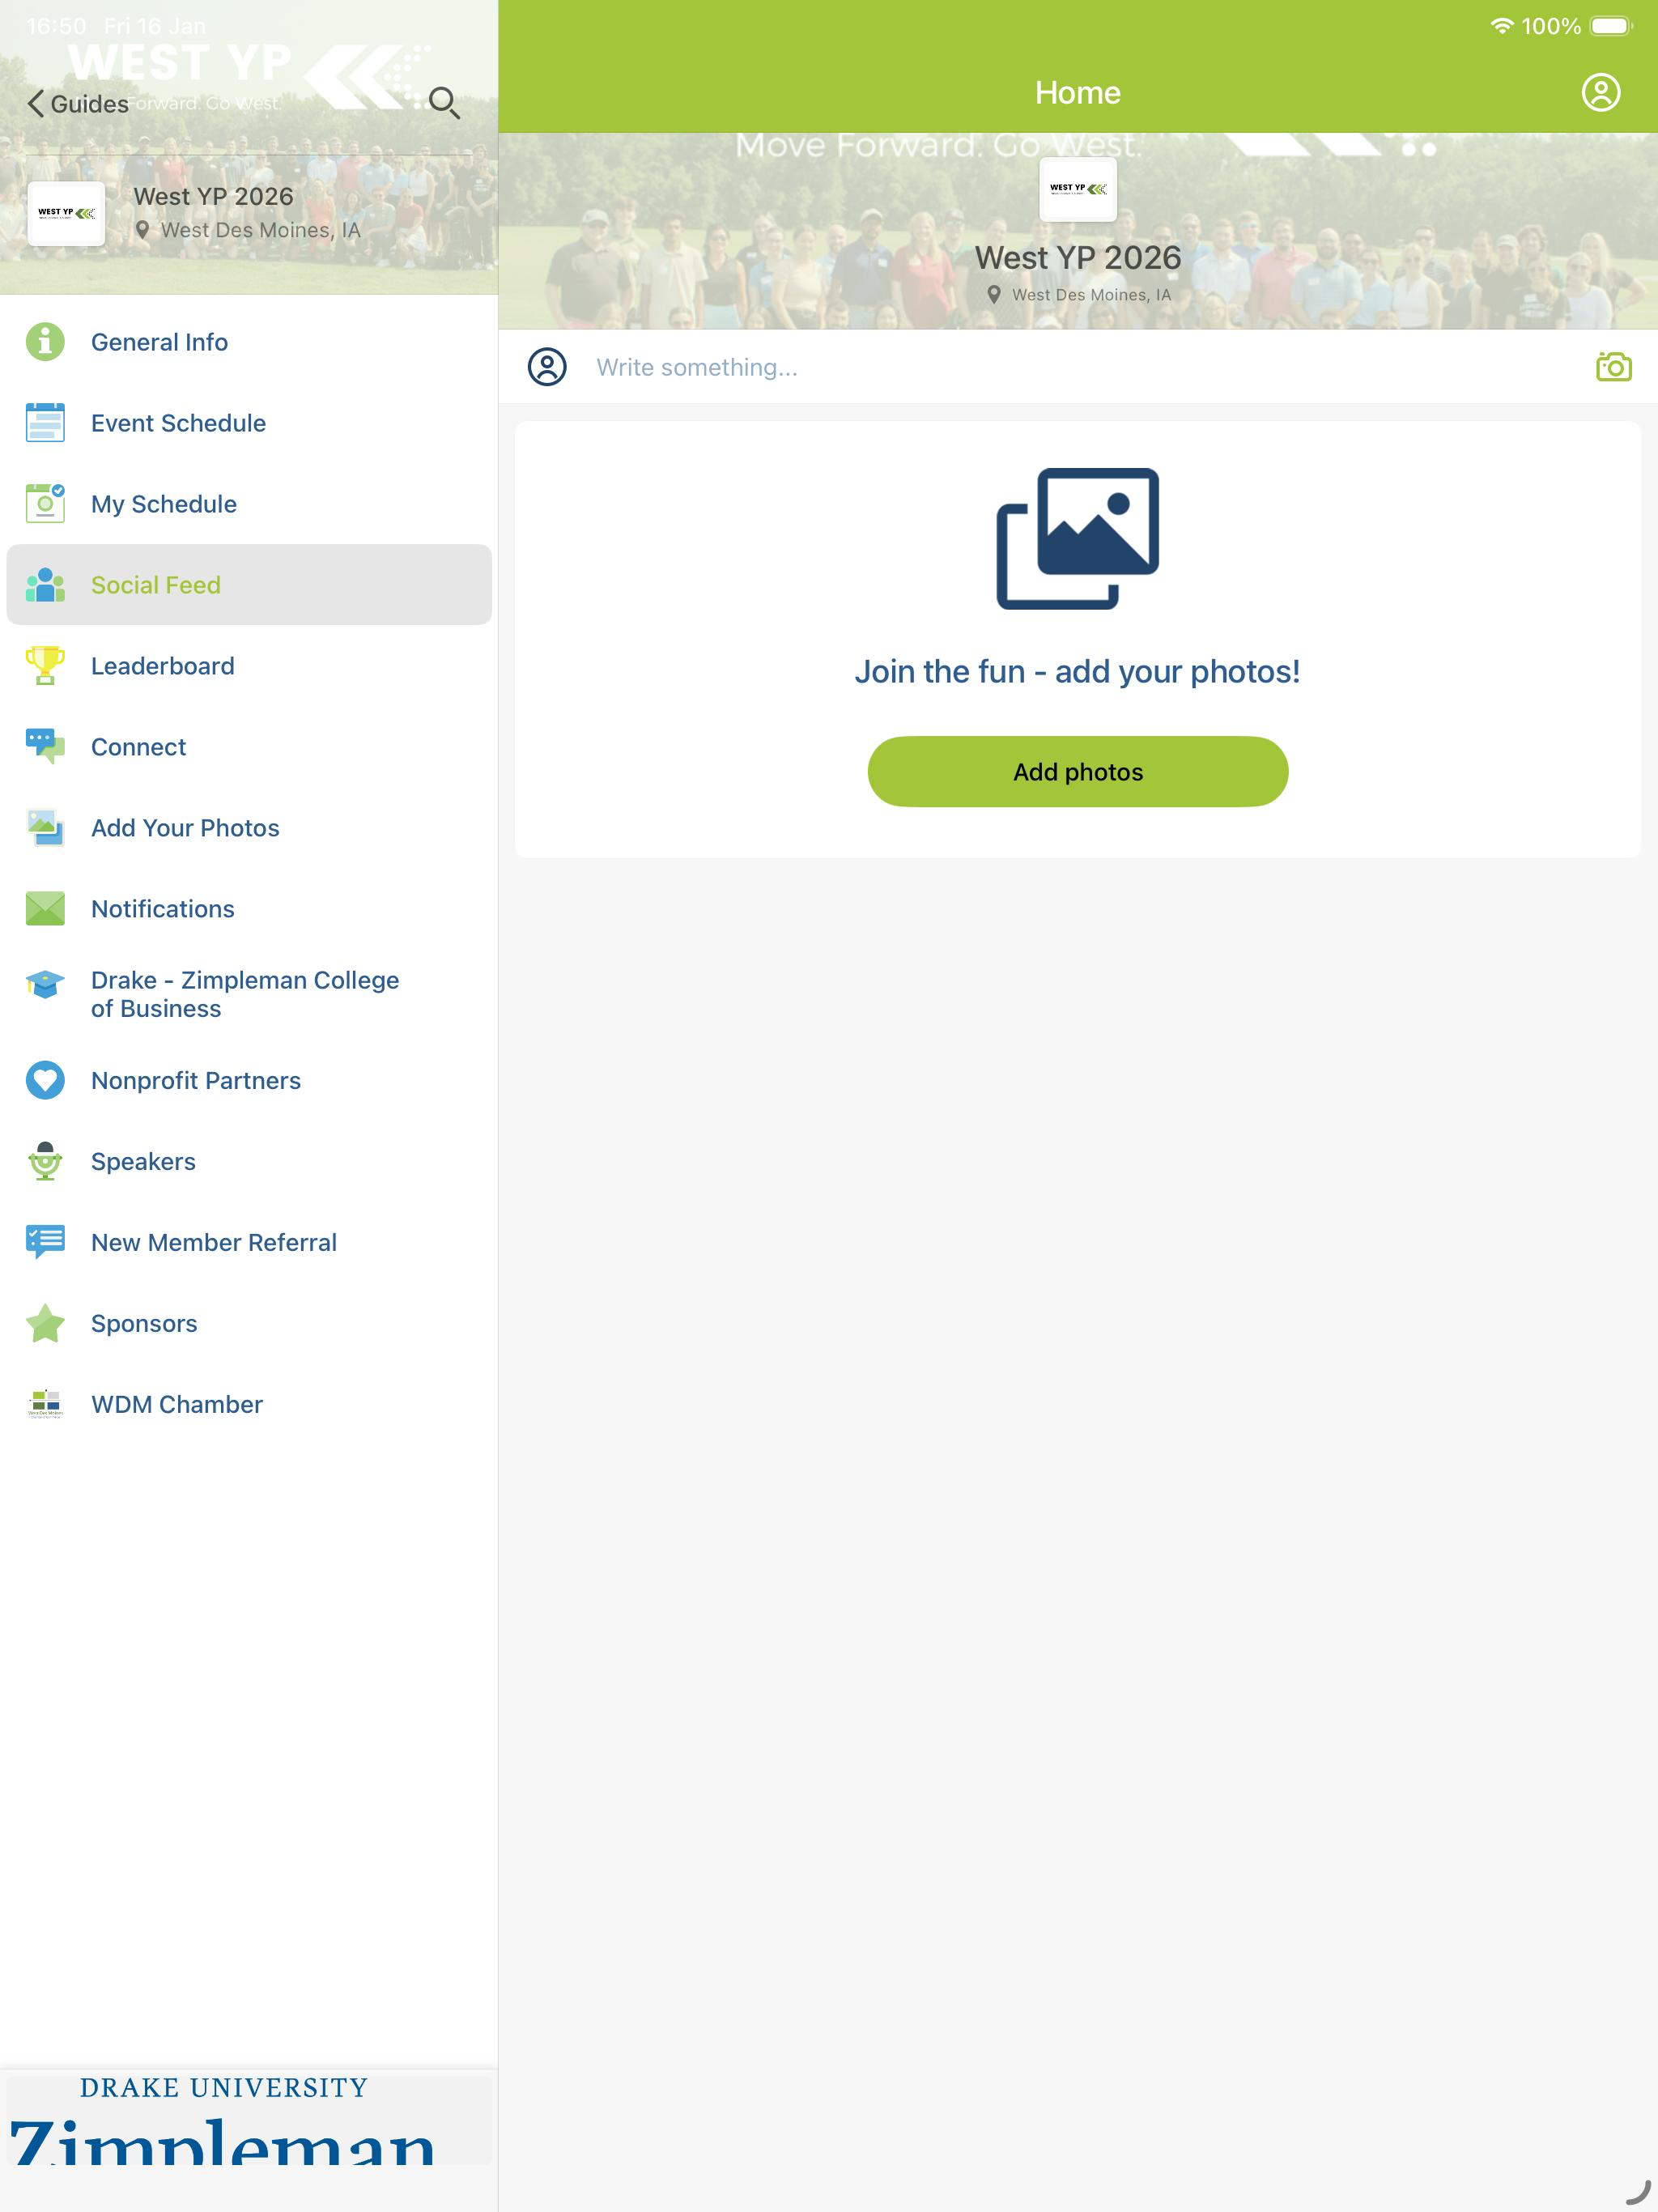
Task: Tap the General Info icon
Action: coord(45,342)
